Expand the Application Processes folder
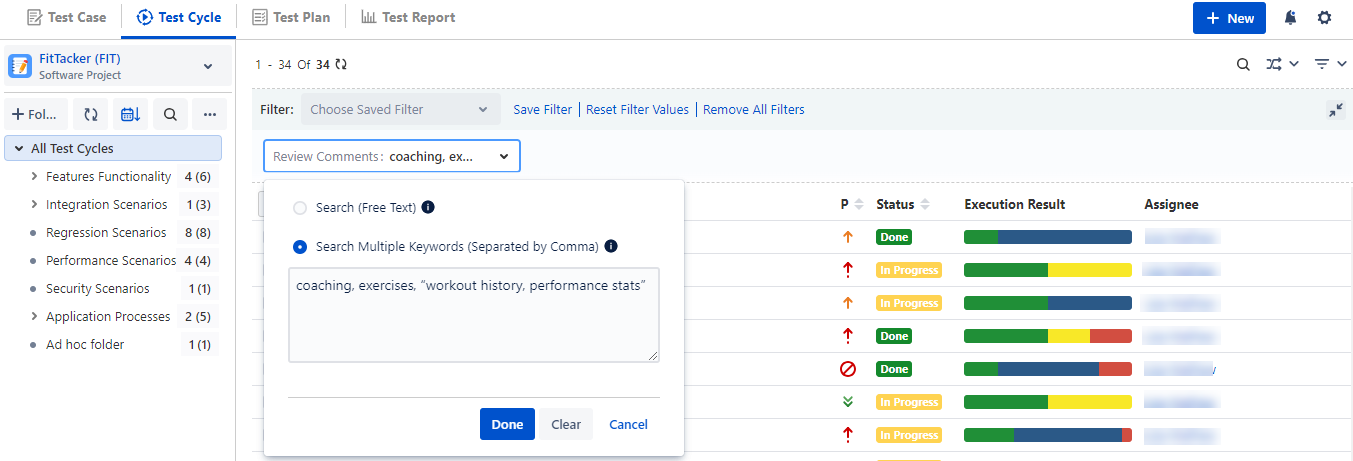Image resolution: width=1353 pixels, height=461 pixels. [x=35, y=316]
